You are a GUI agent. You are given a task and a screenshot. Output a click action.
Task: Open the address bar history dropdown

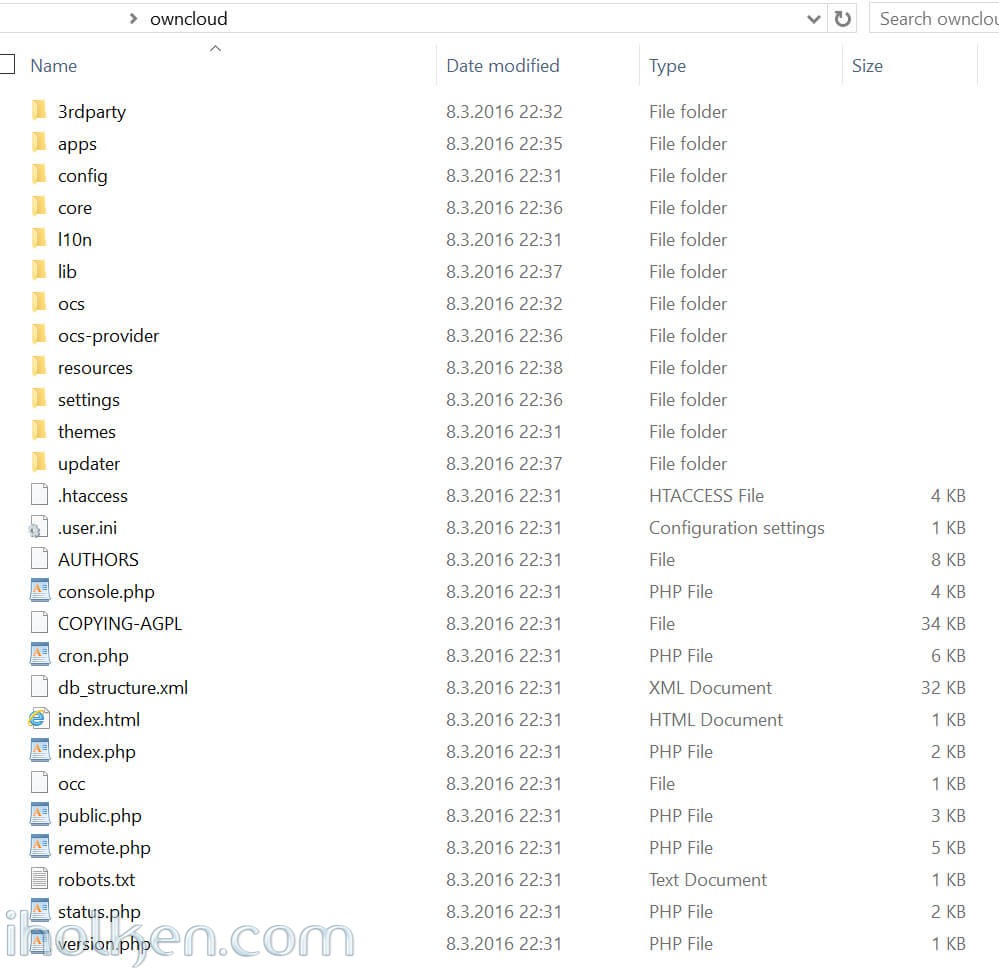(x=814, y=19)
